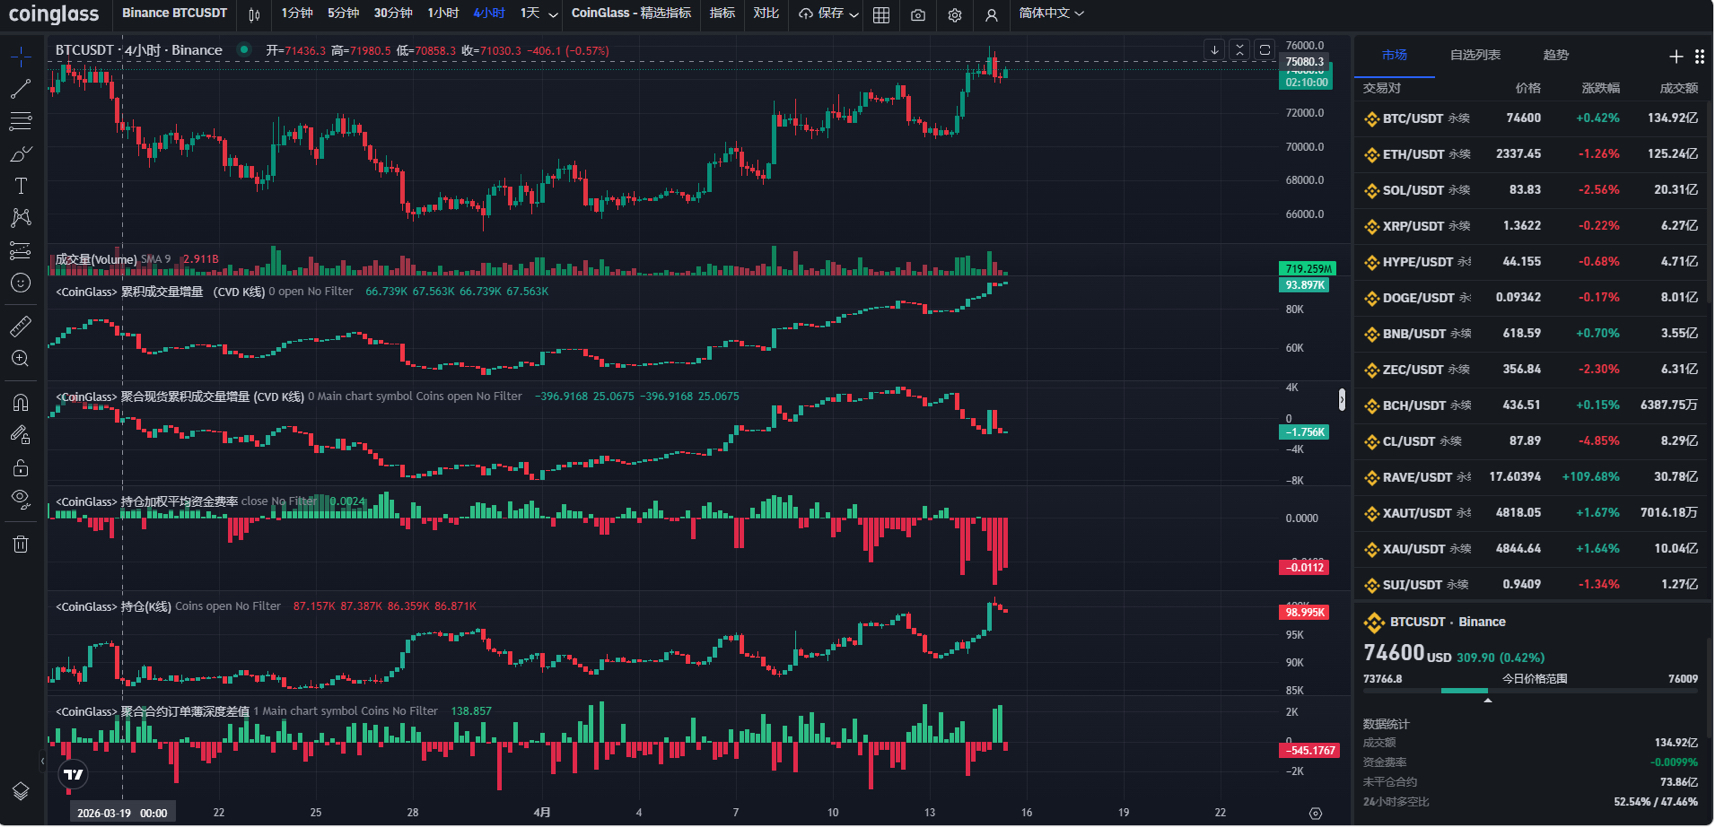Open CoinGlass 精选指标 menu
The width and height of the screenshot is (1716, 828).
click(x=631, y=13)
